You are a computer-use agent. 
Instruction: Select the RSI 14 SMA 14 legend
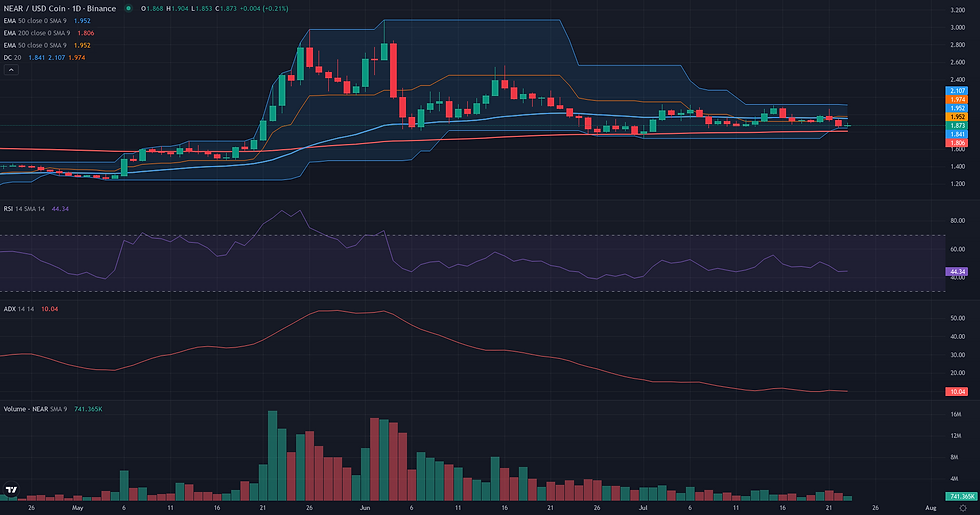click(x=36, y=209)
